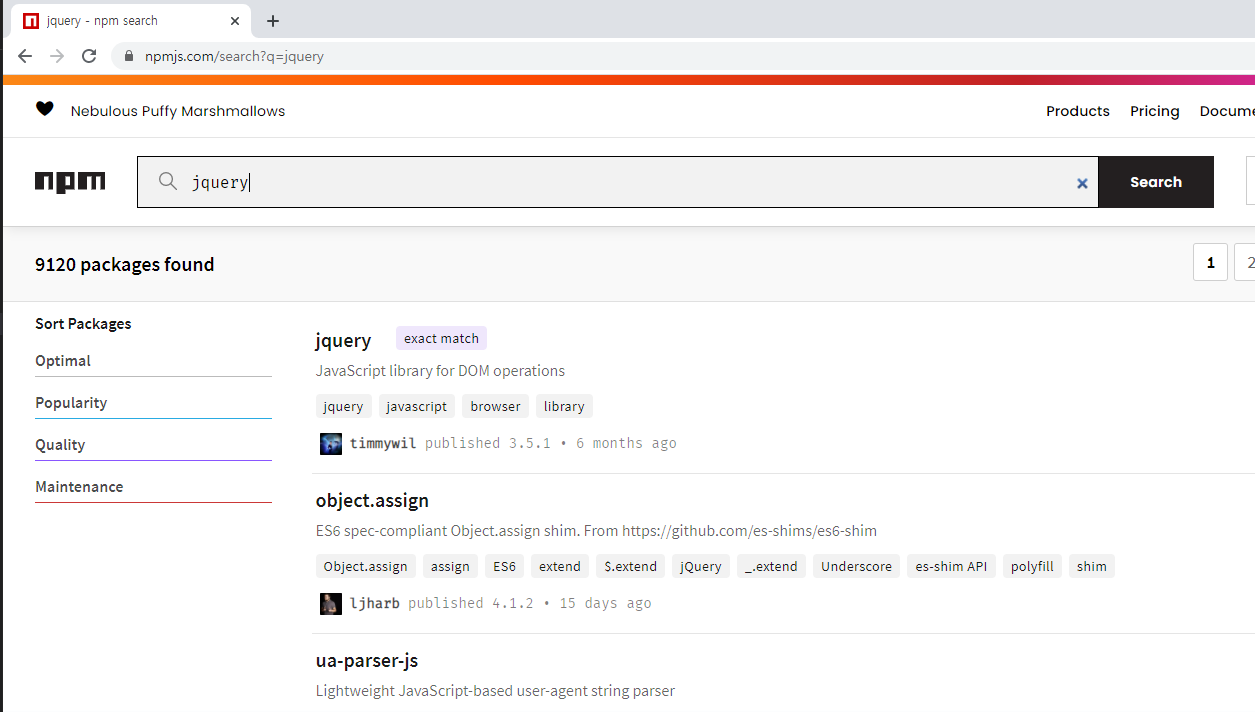This screenshot has width=1255, height=712.
Task: Click the javascript keyword tag
Action: pos(417,406)
